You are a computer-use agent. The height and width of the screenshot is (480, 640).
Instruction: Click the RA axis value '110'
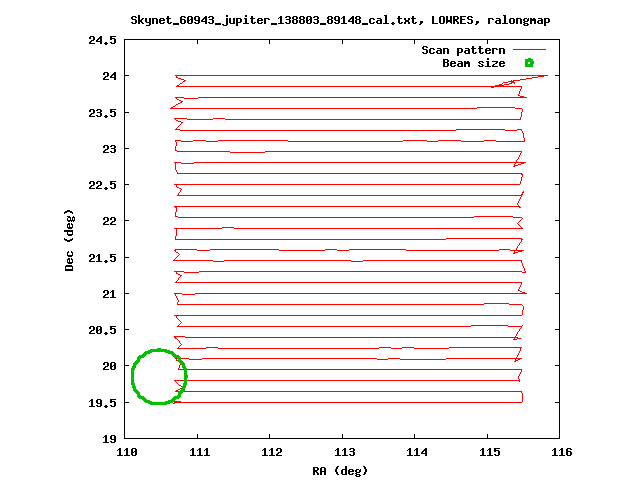[x=127, y=452]
